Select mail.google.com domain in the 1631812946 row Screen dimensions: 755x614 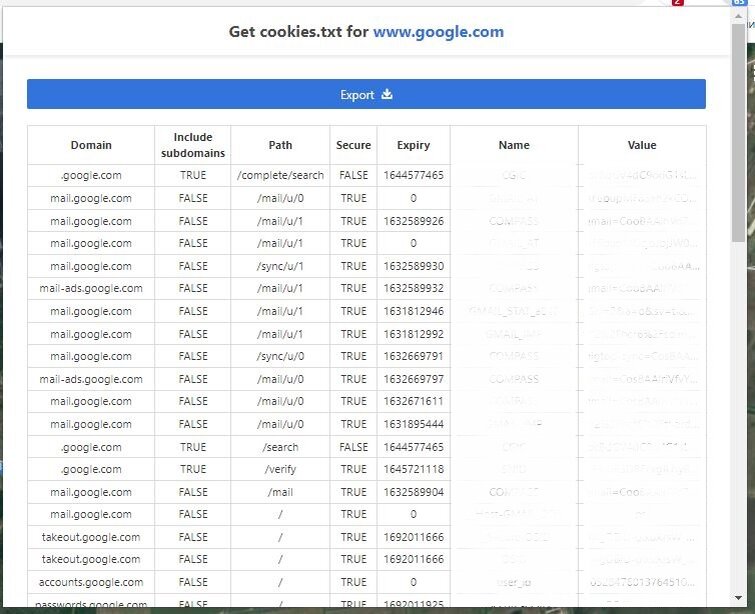pos(91,311)
